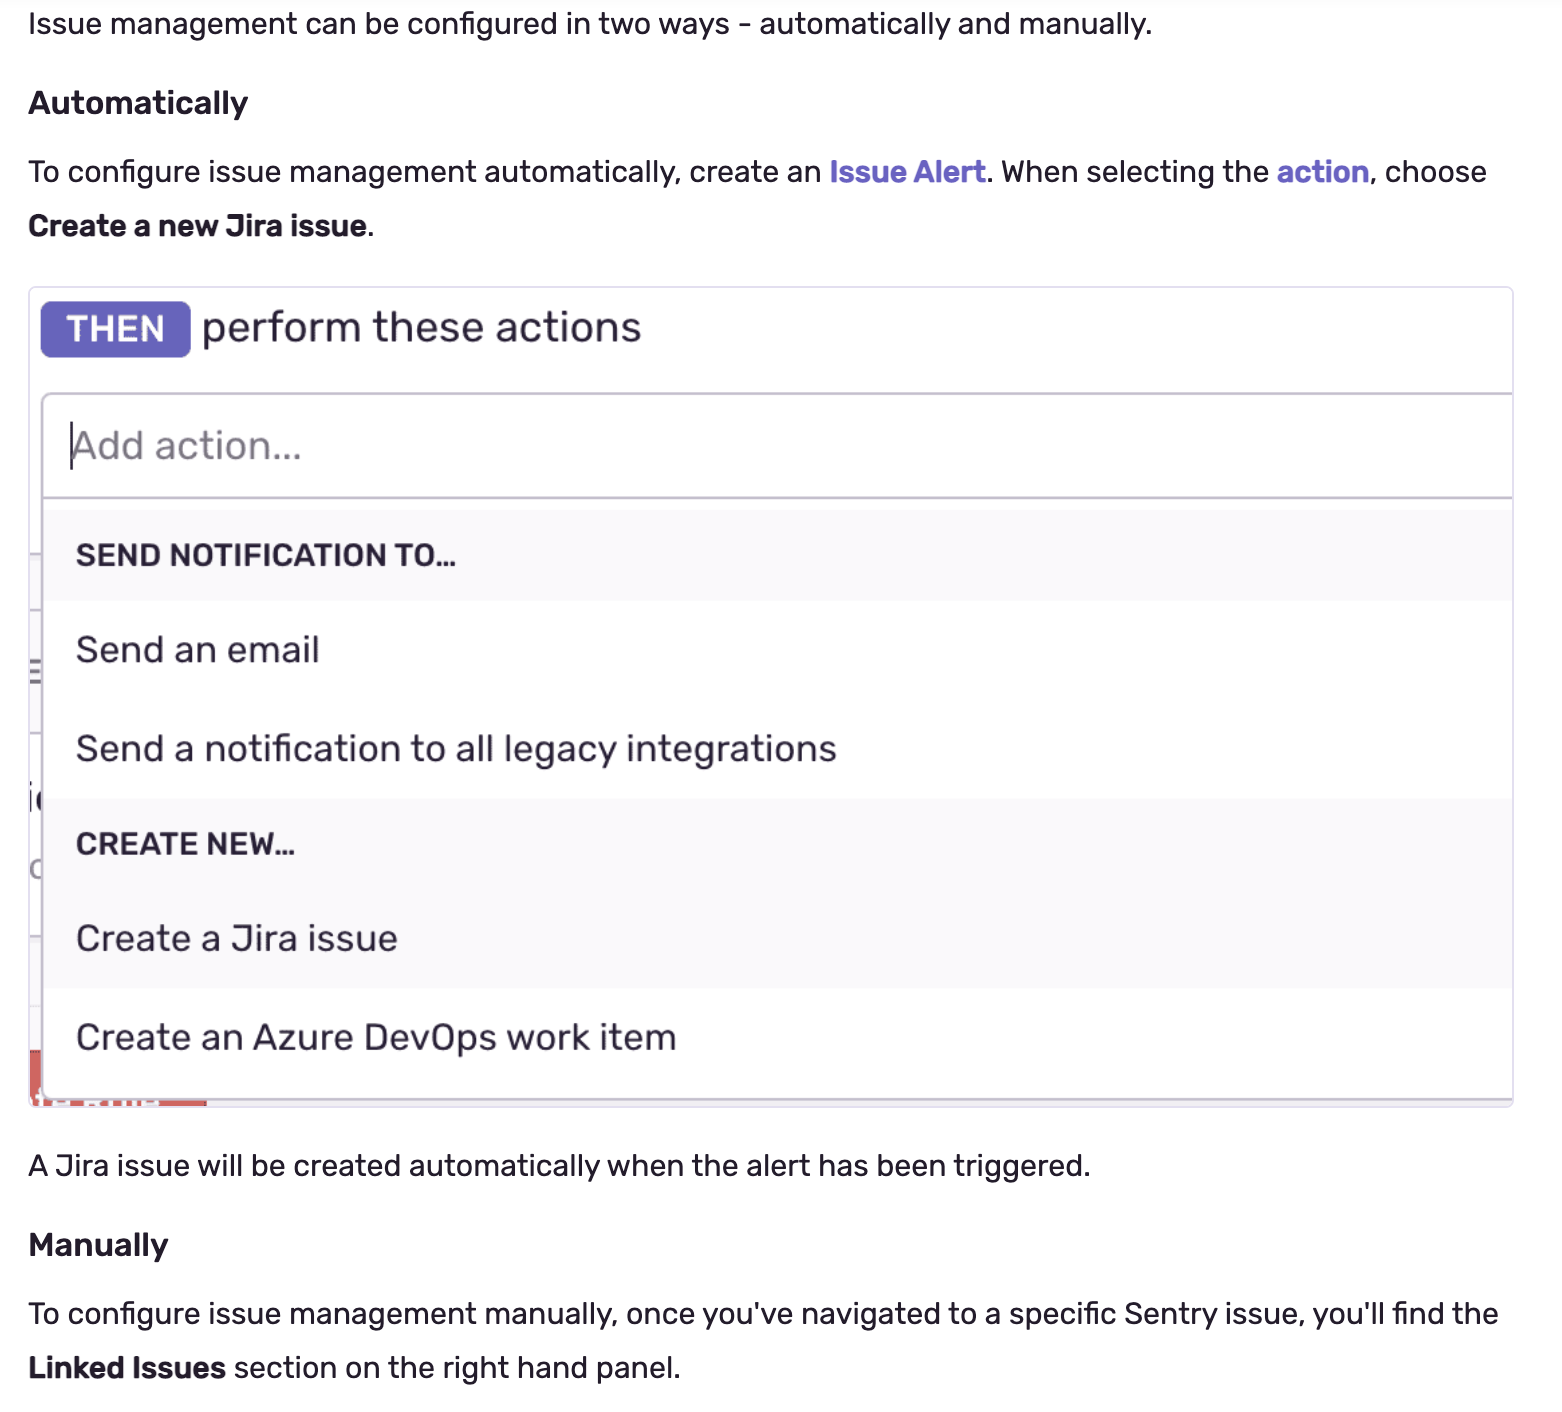This screenshot has width=1562, height=1412.
Task: Focus the Add action input field
Action: (x=777, y=446)
